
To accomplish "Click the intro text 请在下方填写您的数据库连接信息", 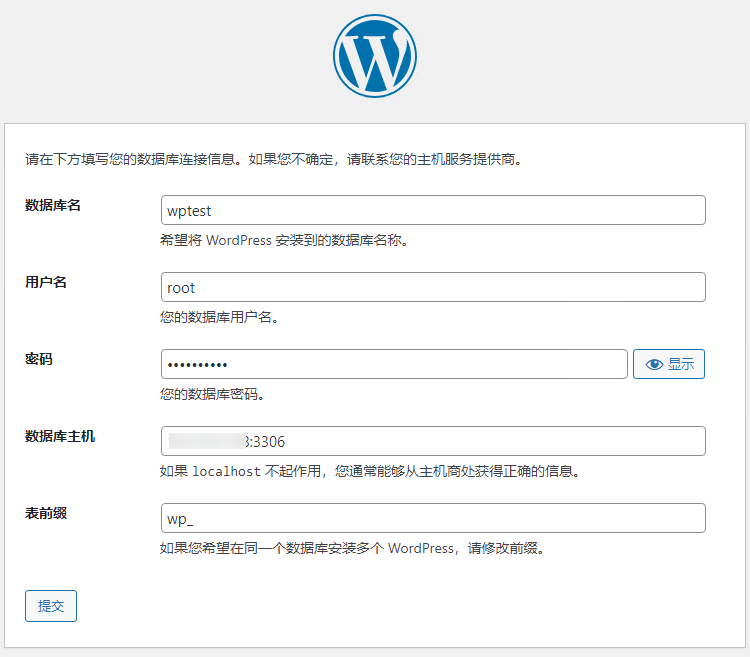I will pyautogui.click(x=133, y=159).
